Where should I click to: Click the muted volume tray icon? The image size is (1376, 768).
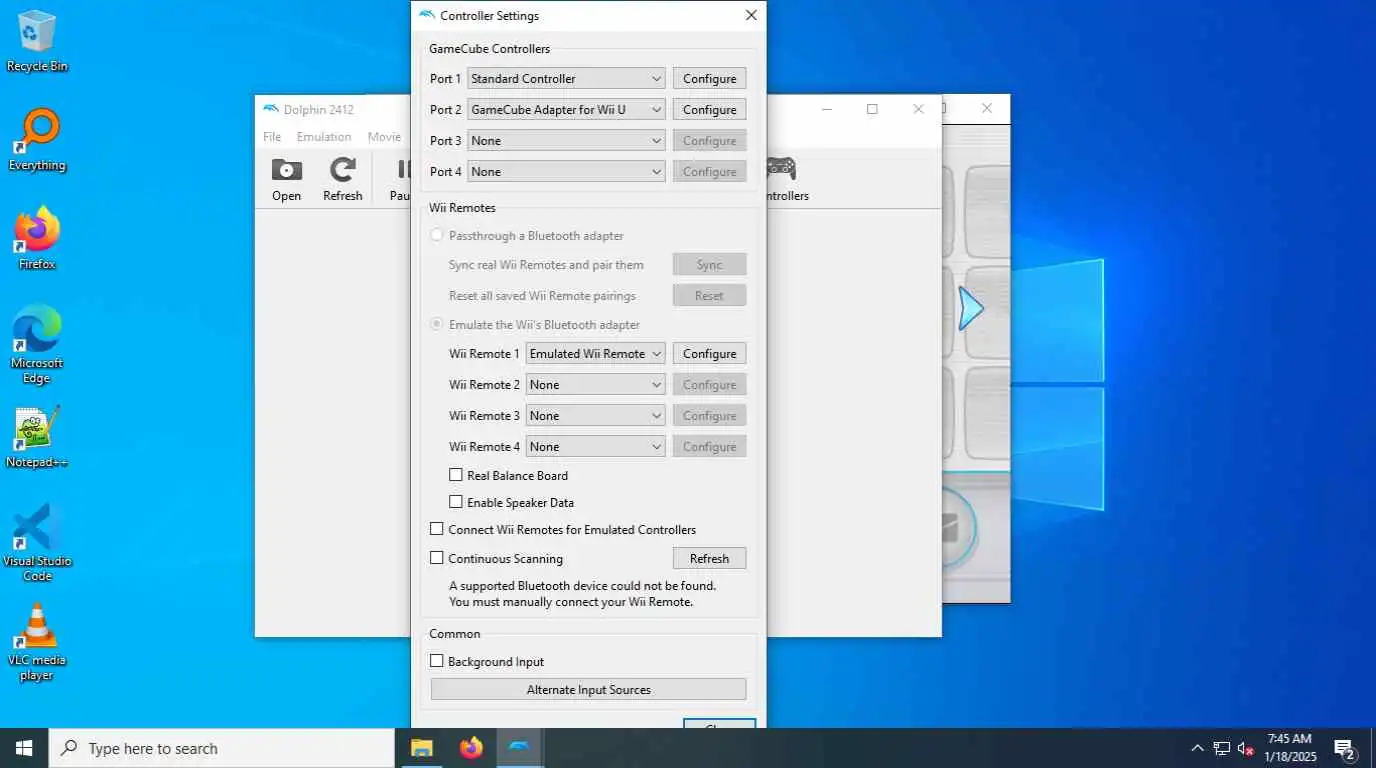tap(1246, 748)
